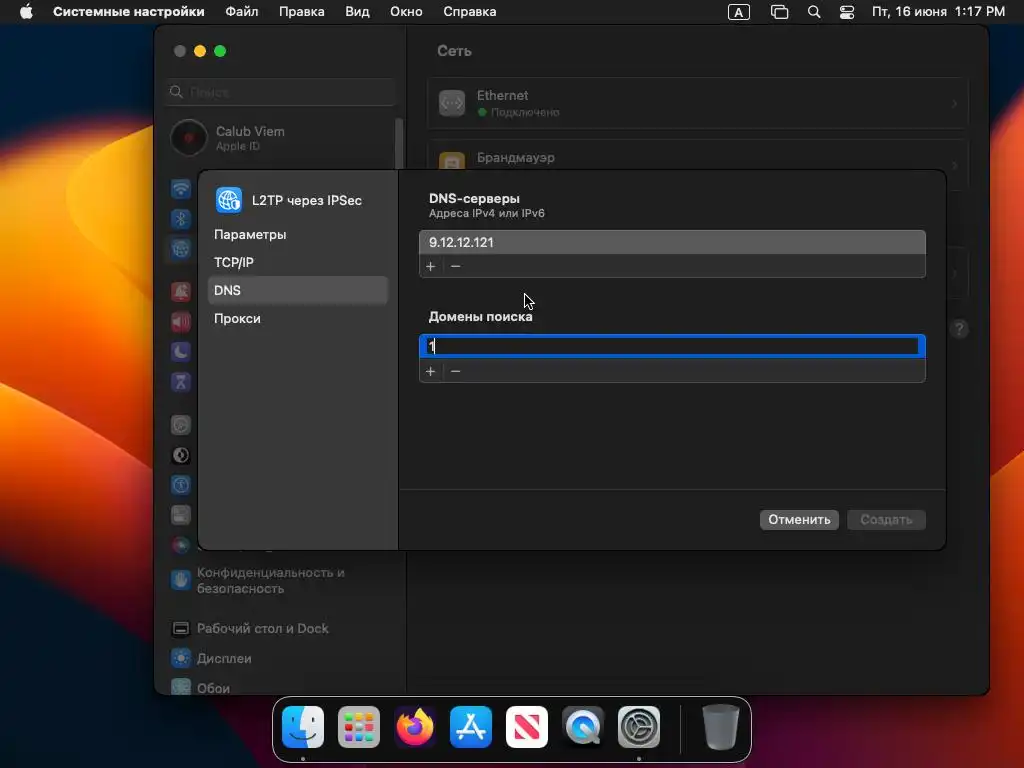Screen dimensions: 1024x768
Task: Click the L2TP VPN globe icon
Action: pos(229,200)
